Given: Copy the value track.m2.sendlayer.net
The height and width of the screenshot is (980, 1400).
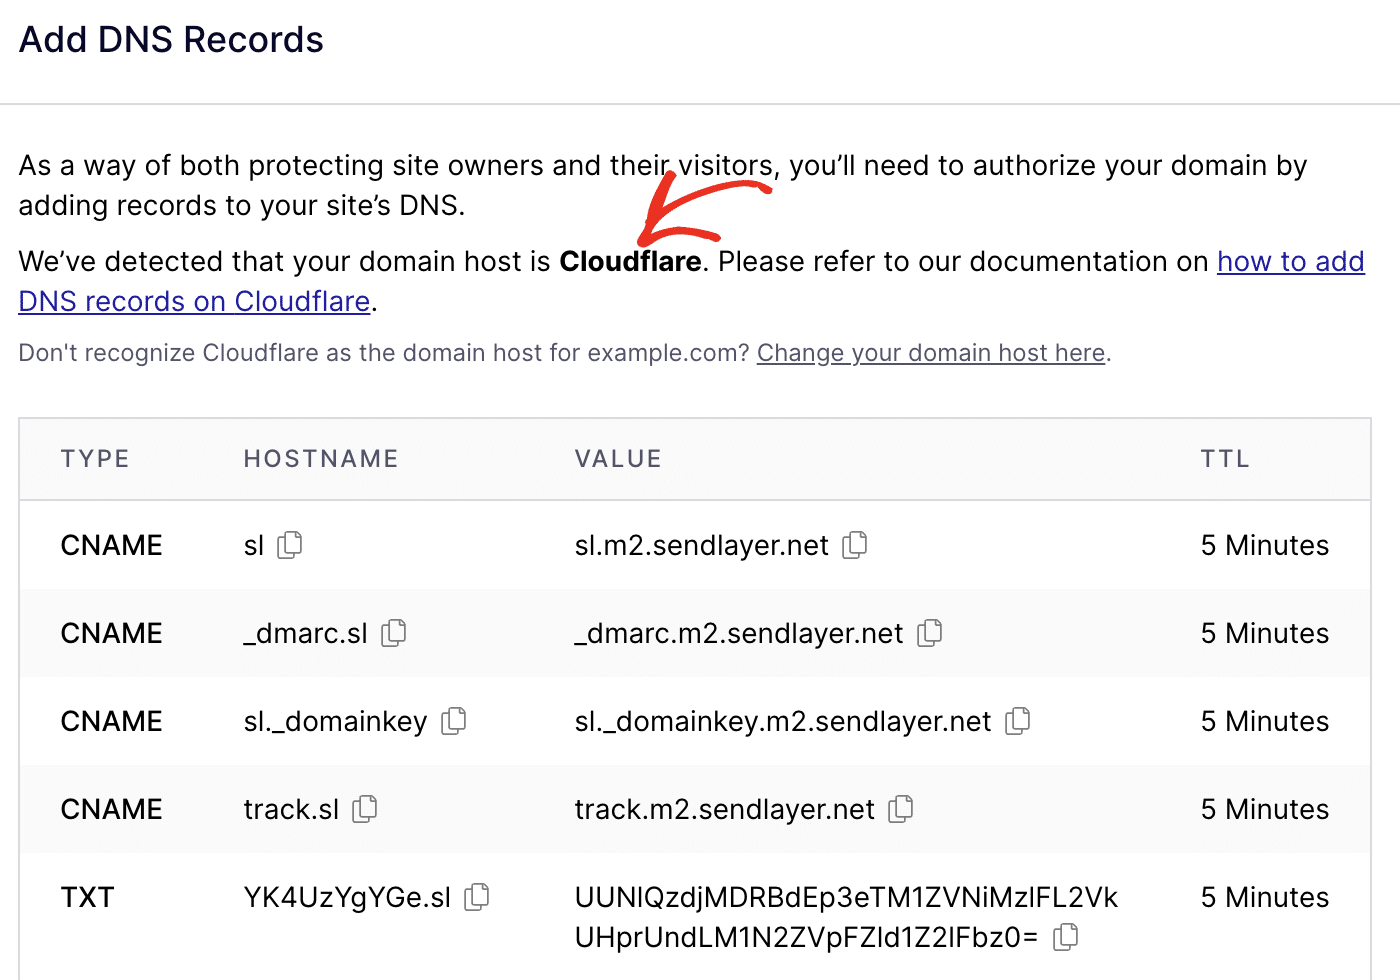Looking at the screenshot, I should click(901, 809).
